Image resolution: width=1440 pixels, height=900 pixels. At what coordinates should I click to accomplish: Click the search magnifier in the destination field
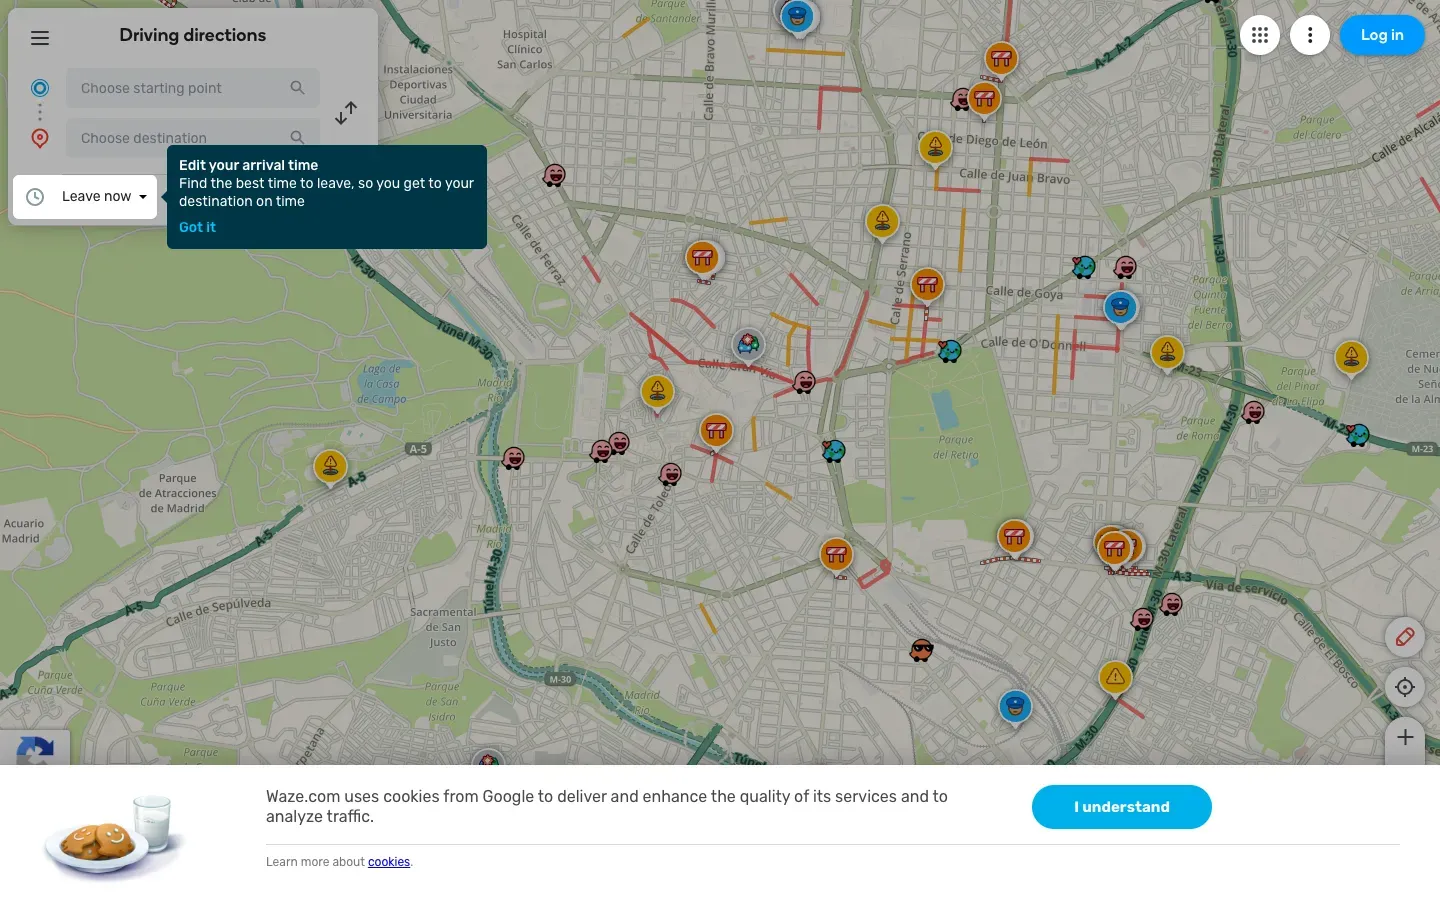pos(297,137)
